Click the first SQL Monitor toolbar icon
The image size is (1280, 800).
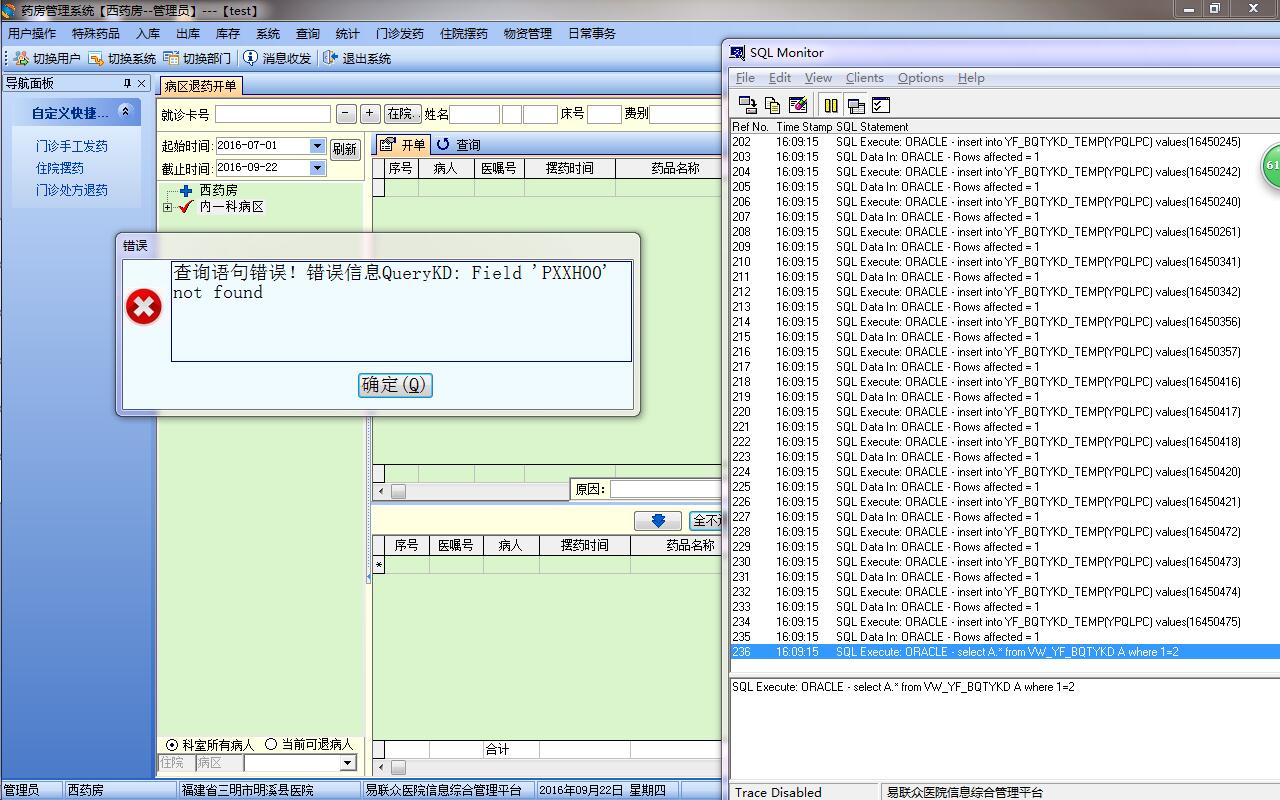tap(747, 104)
